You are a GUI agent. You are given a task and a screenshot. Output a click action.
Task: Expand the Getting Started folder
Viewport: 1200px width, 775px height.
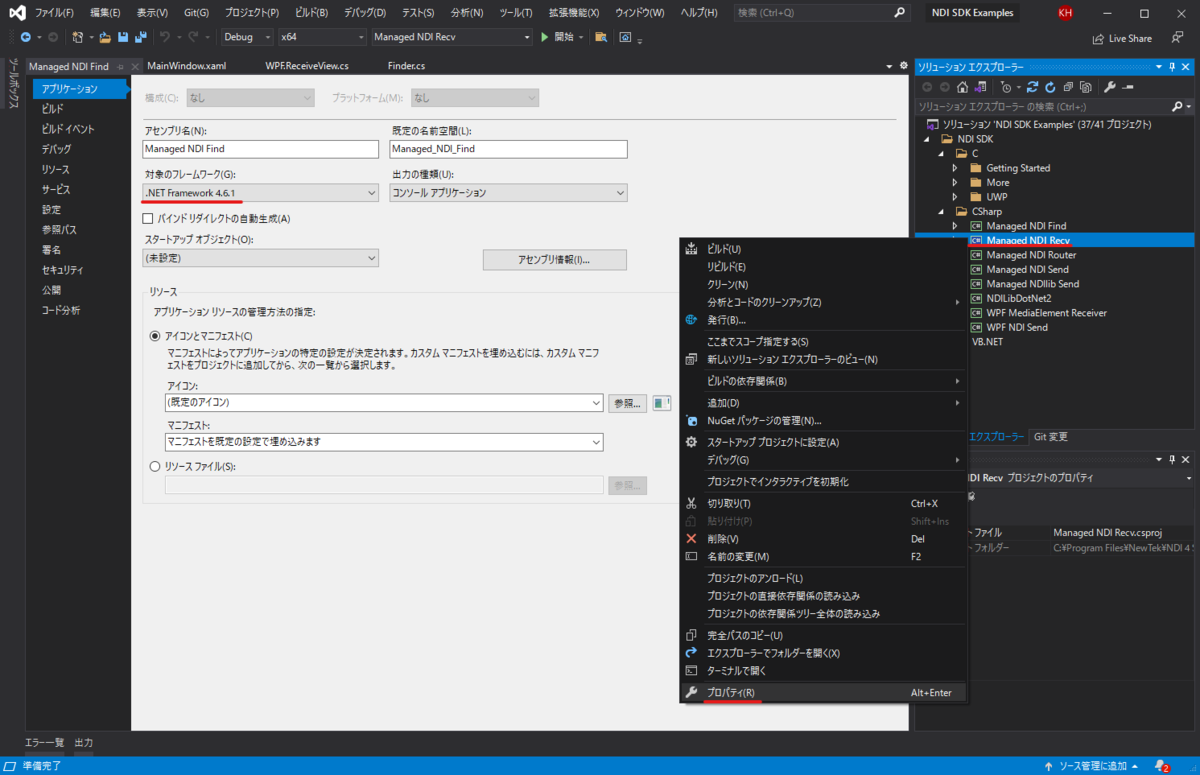tap(955, 168)
